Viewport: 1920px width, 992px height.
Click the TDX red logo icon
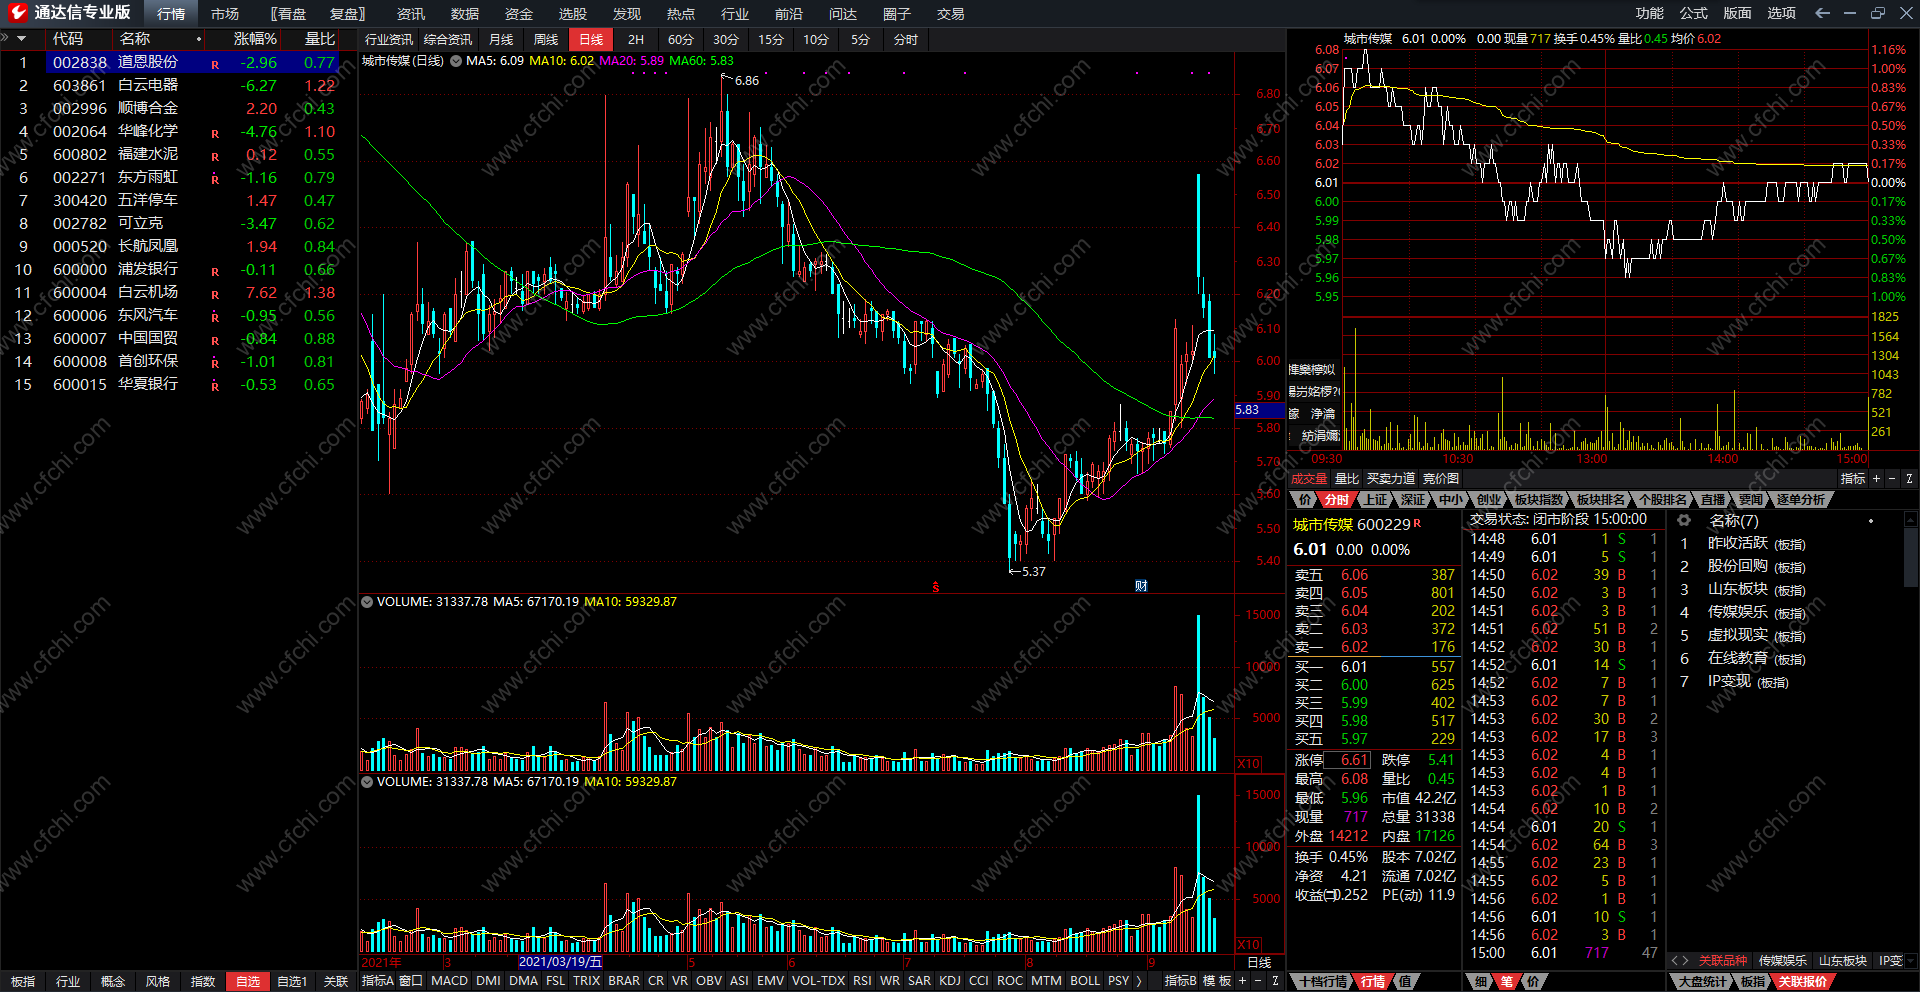coord(17,12)
